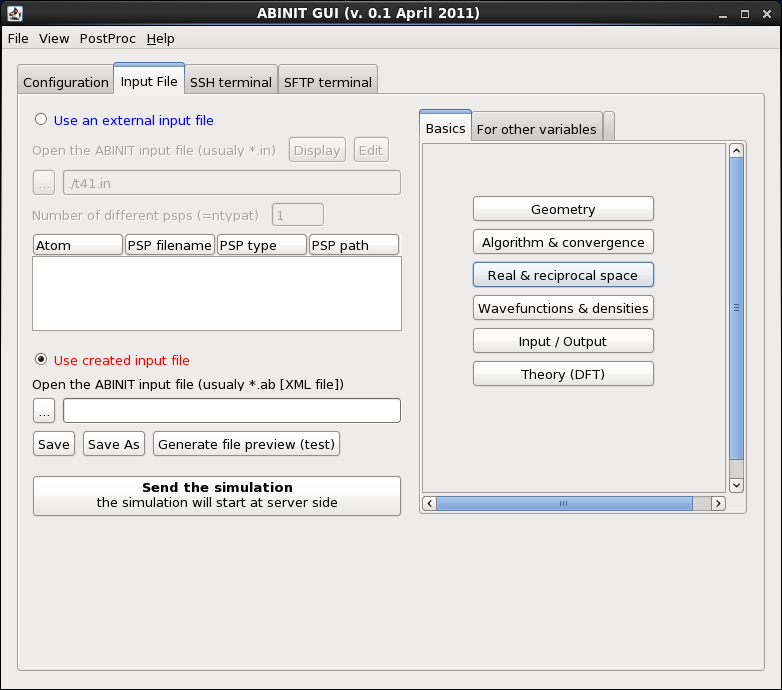The height and width of the screenshot is (690, 782).
Task: Click the vertical scrollbar thumb in Basics panel
Action: [x=736, y=308]
